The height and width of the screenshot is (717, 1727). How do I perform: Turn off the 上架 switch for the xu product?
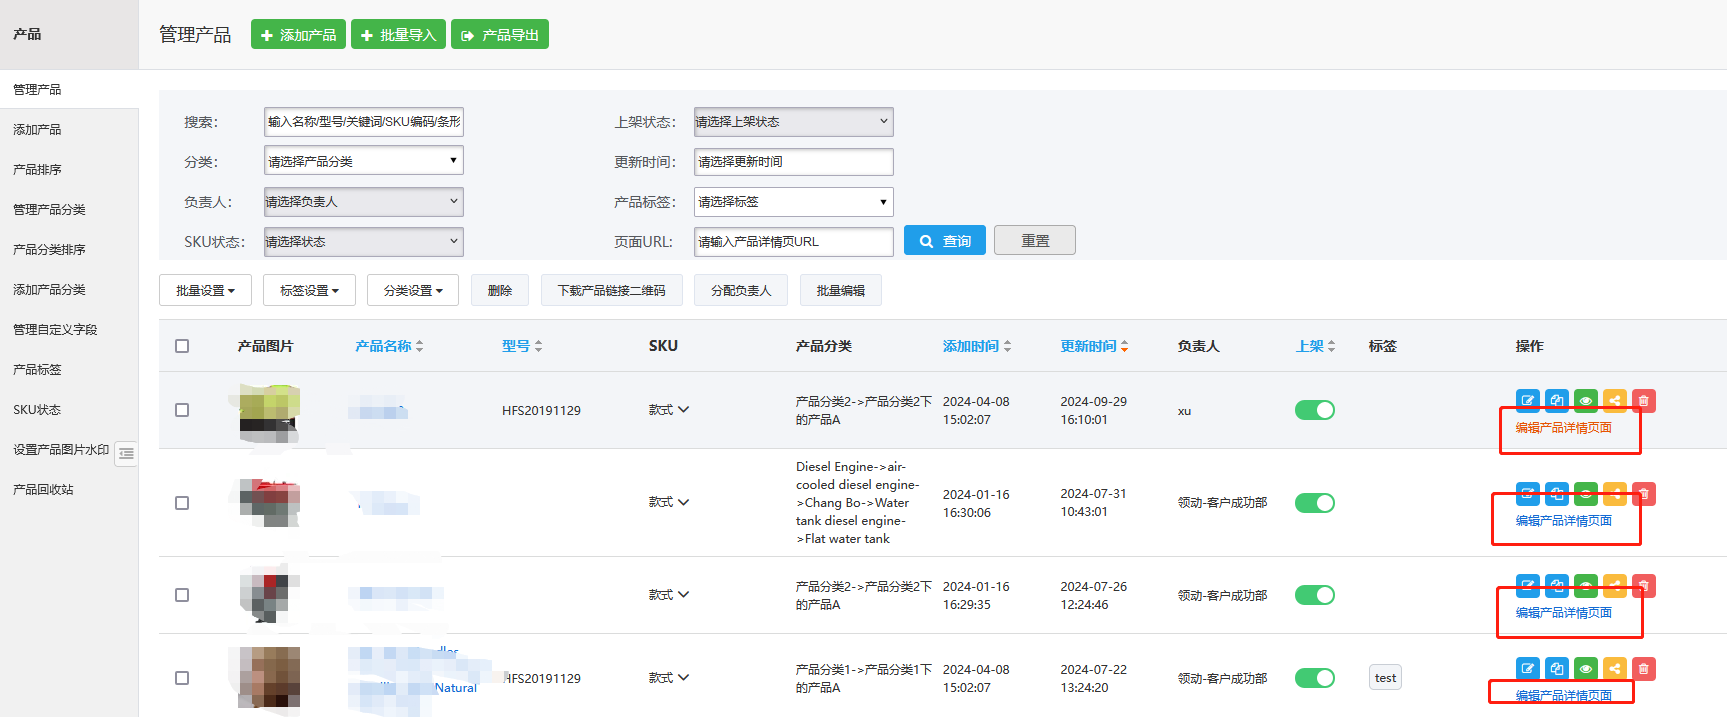(1314, 410)
